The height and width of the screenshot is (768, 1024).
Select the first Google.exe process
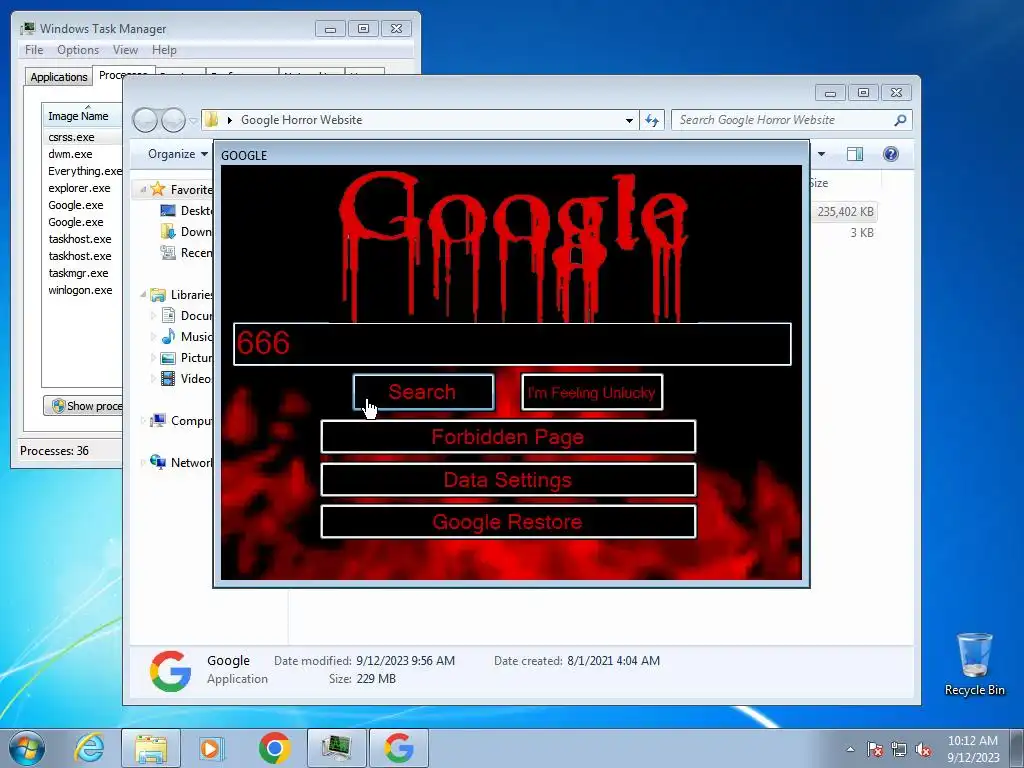pyautogui.click(x=76, y=205)
